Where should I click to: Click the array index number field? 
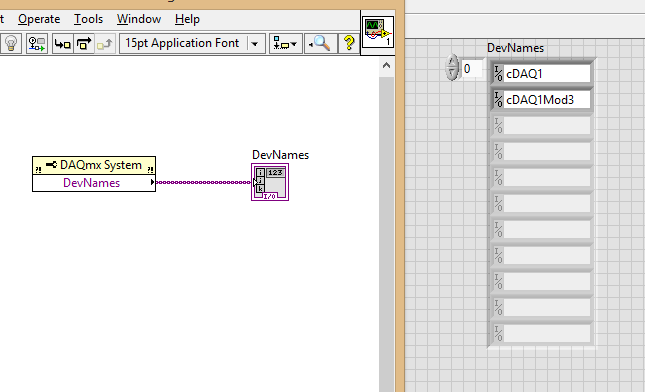[472, 69]
